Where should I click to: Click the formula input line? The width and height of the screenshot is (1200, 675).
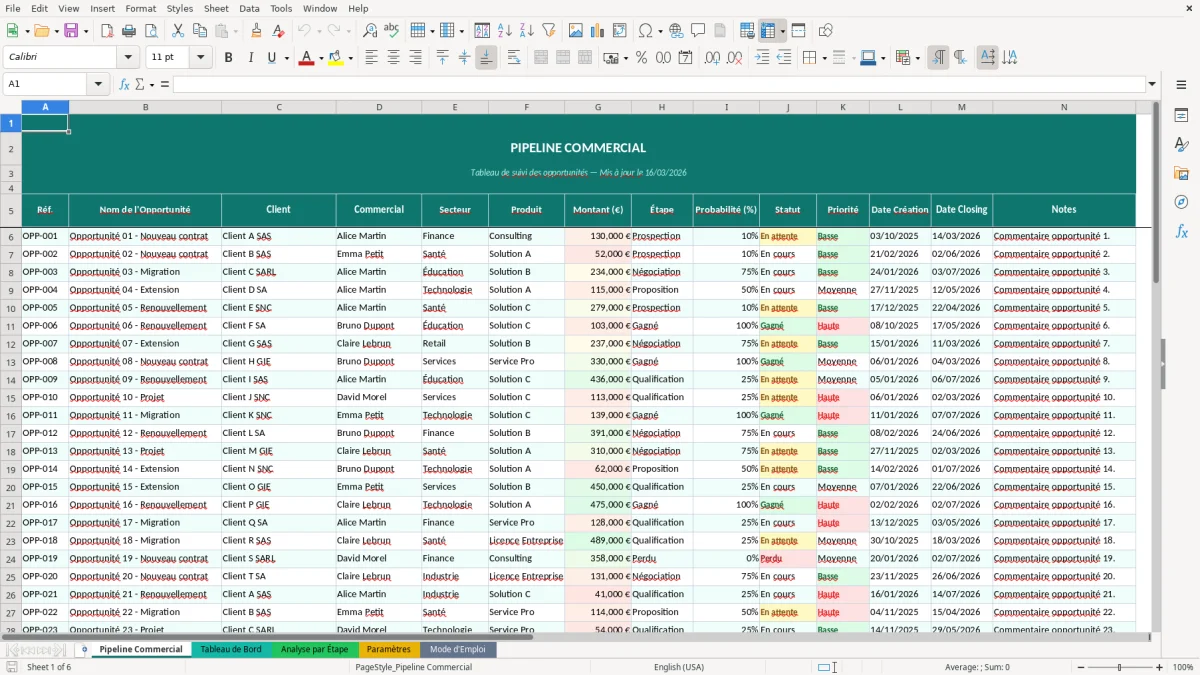point(659,84)
